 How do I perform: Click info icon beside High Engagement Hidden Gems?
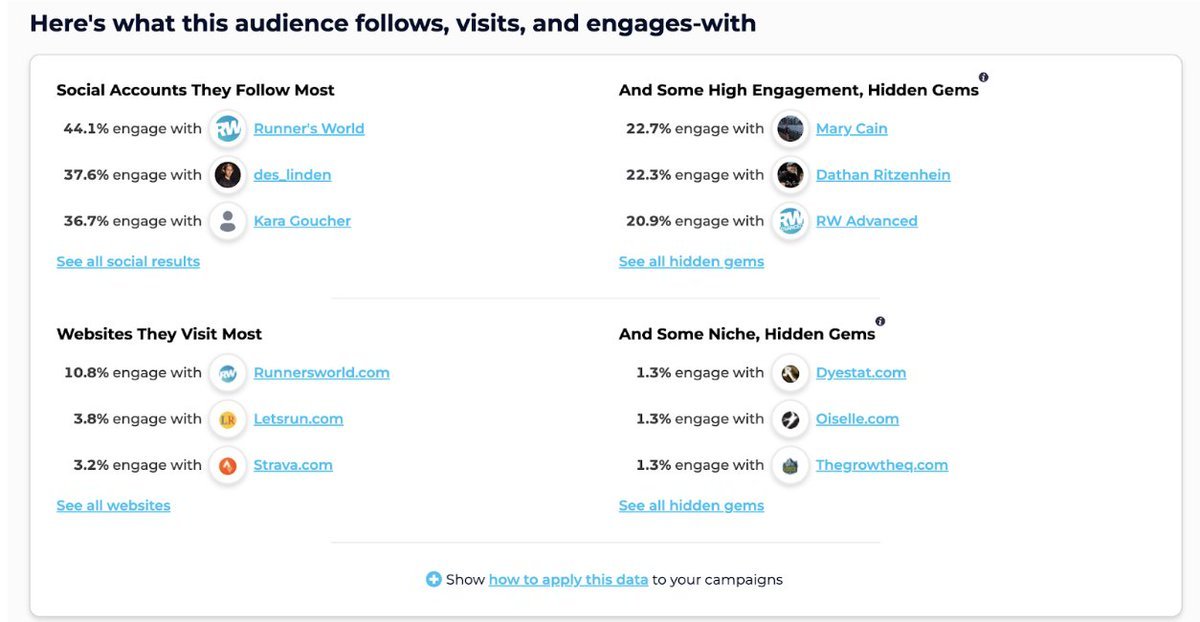click(984, 77)
